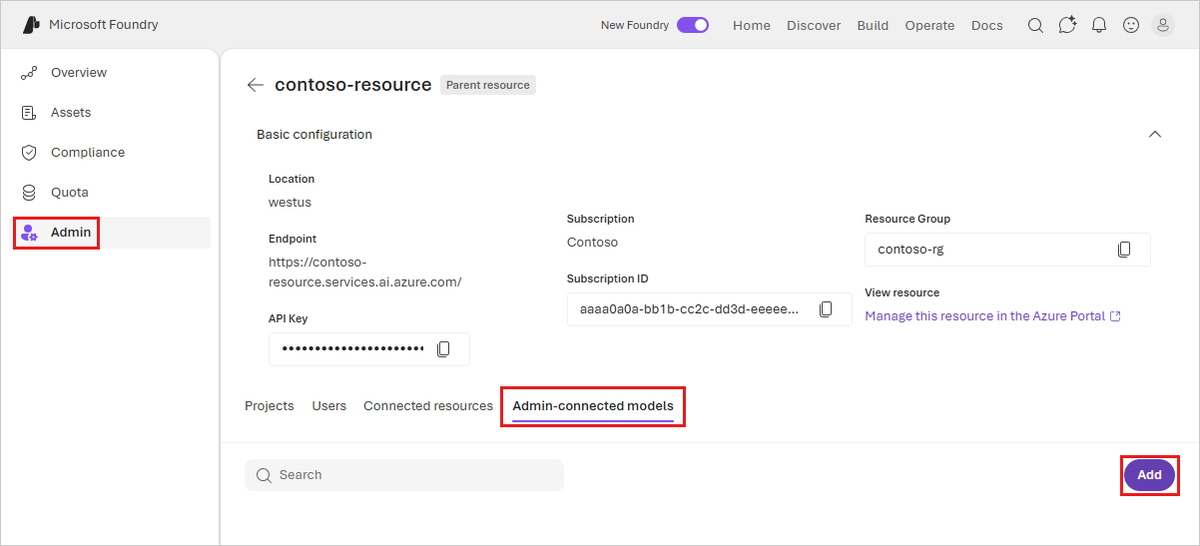Open the user profile avatar icon
Viewport: 1200px width, 546px height.
coord(1163,25)
